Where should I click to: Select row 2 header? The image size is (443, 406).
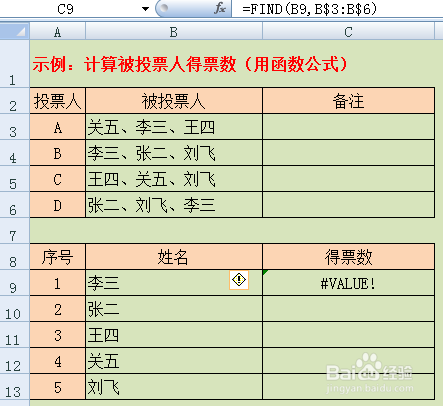coord(14,101)
